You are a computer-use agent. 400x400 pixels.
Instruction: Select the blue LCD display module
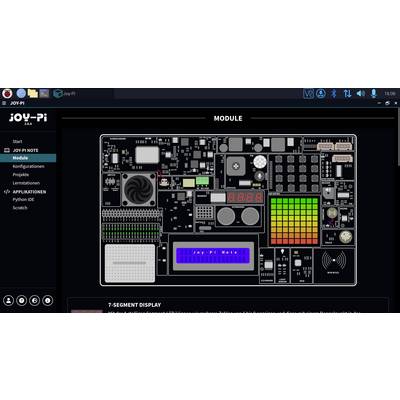(x=213, y=255)
